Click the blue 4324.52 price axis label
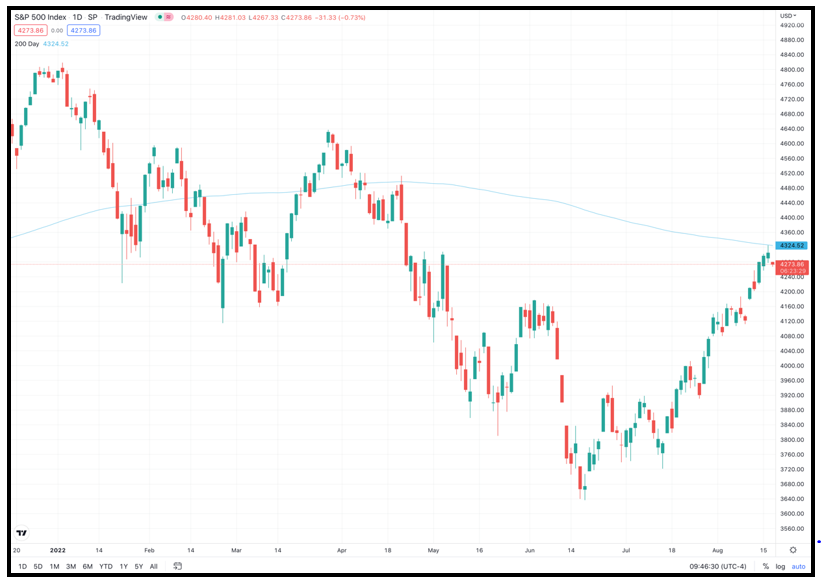 click(792, 245)
